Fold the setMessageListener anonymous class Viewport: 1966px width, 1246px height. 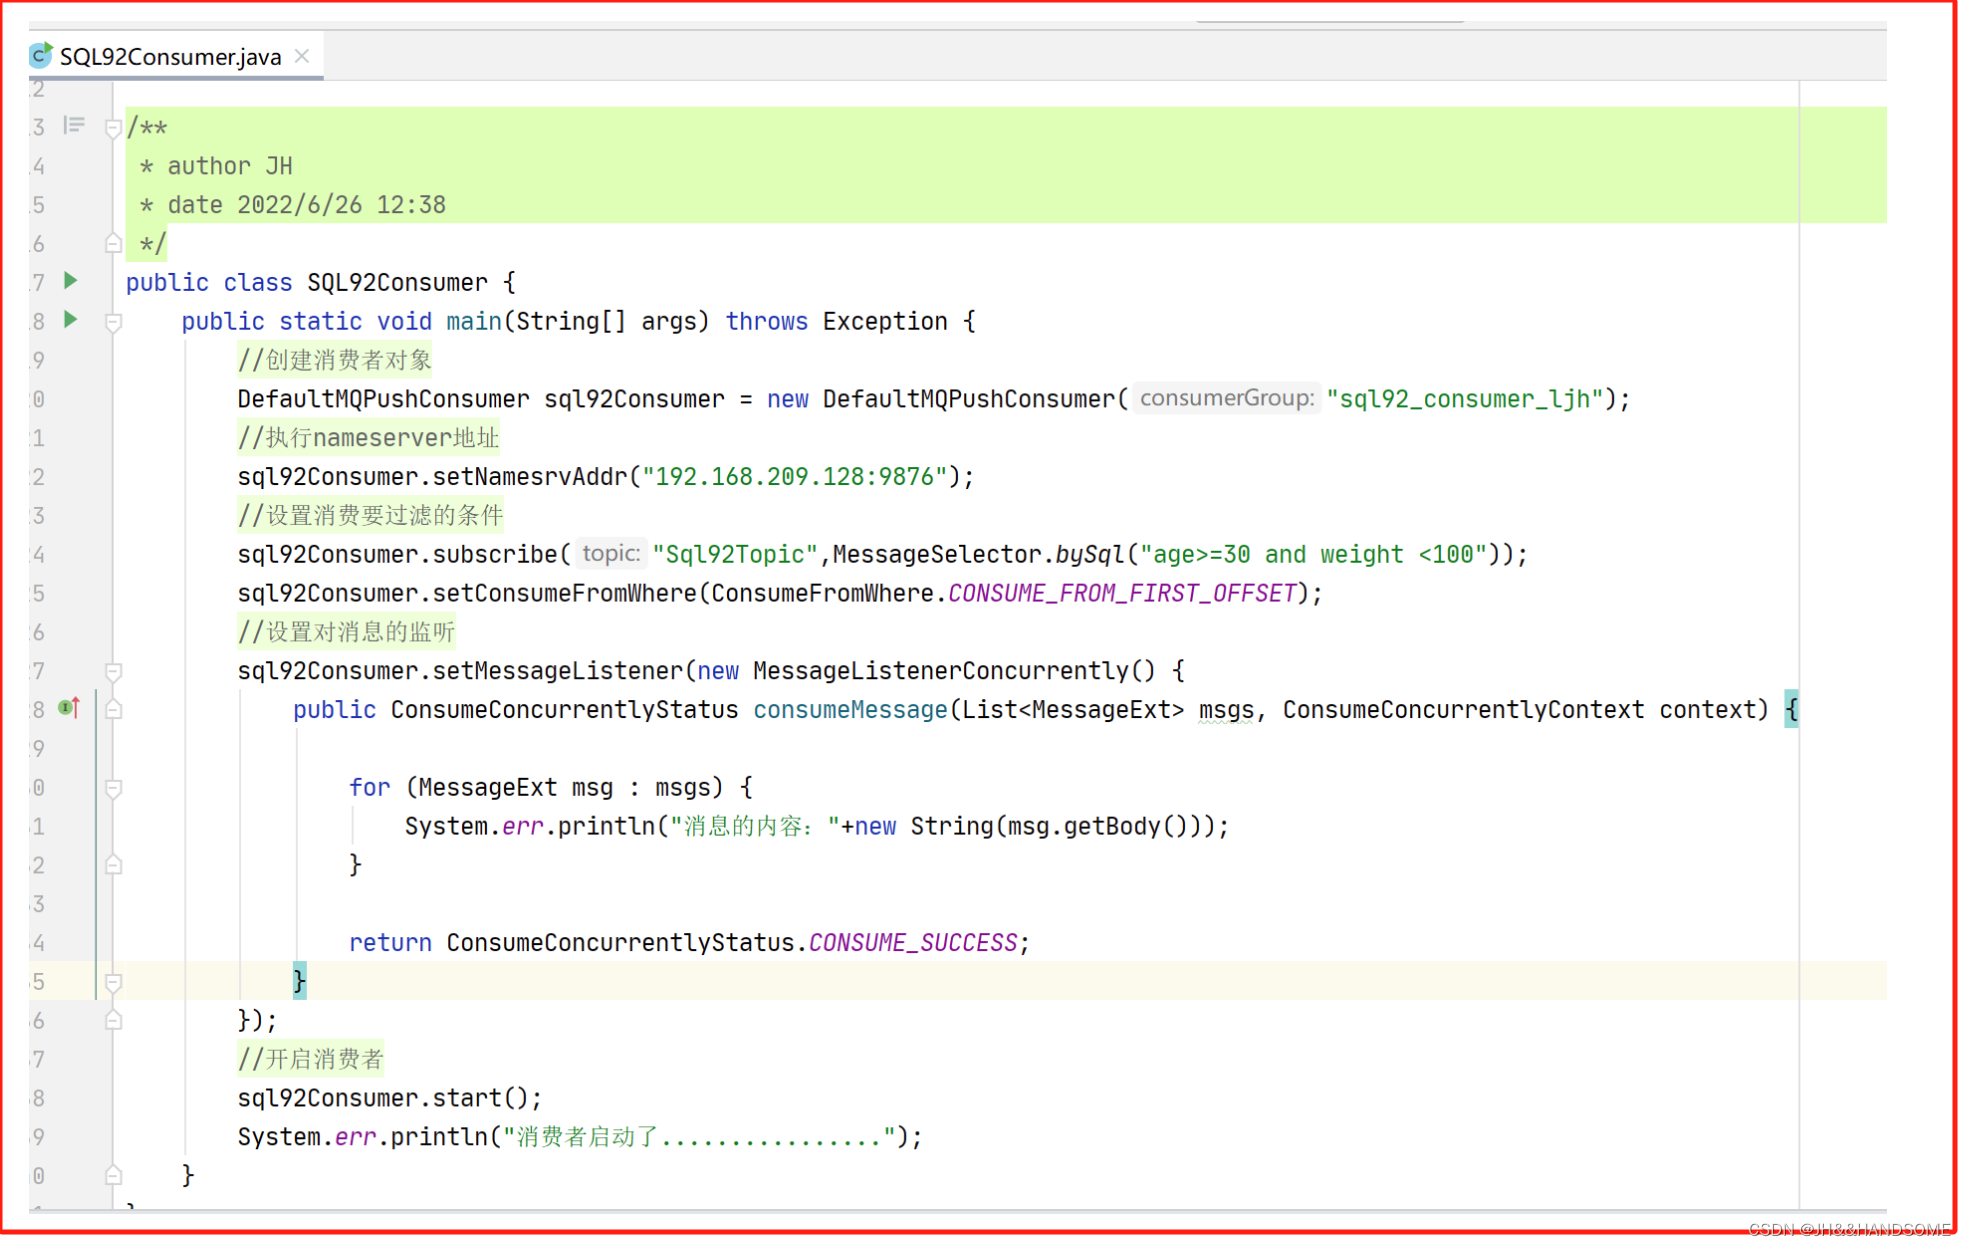coord(113,671)
